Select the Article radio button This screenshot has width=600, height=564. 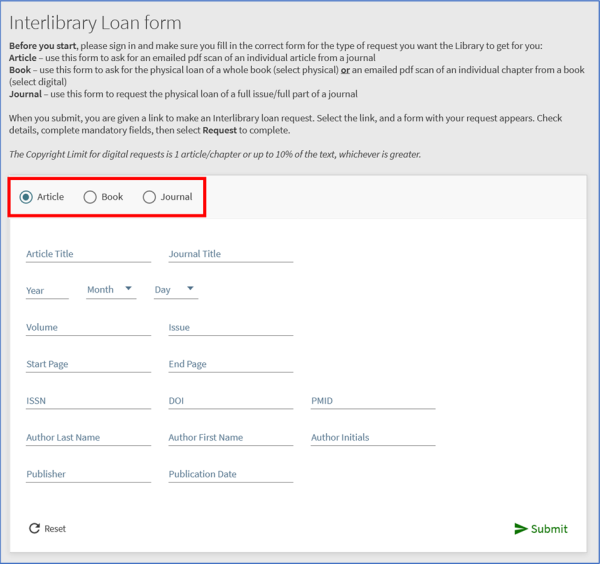pos(26,197)
